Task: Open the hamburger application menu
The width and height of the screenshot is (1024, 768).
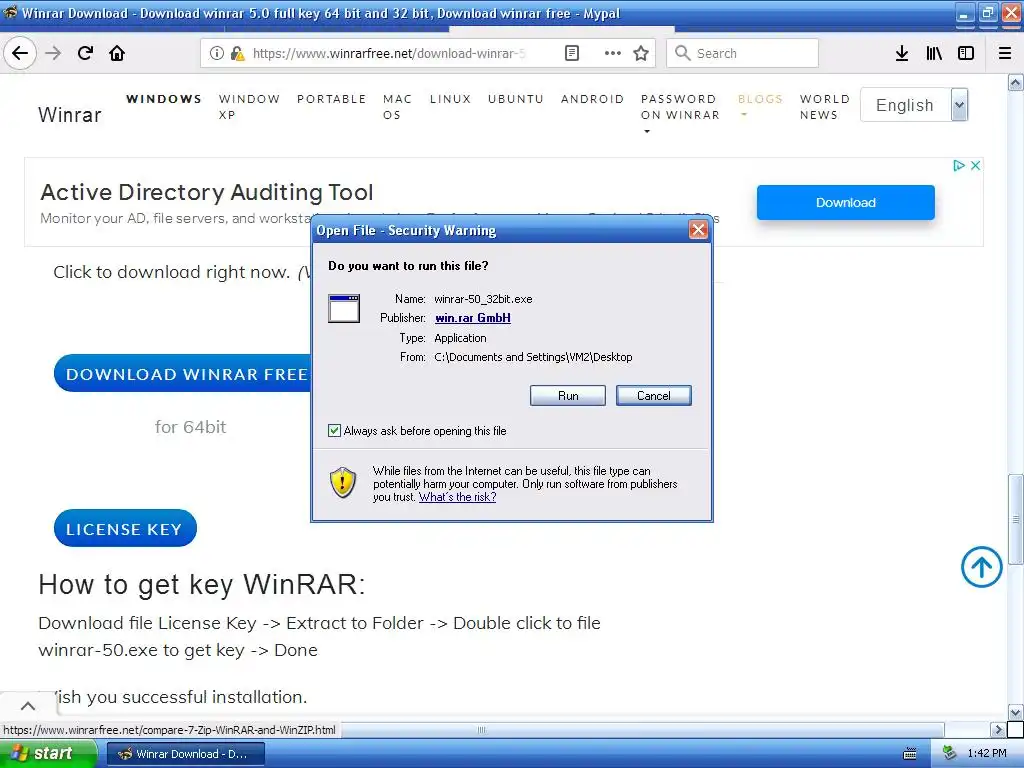Action: tap(1005, 53)
